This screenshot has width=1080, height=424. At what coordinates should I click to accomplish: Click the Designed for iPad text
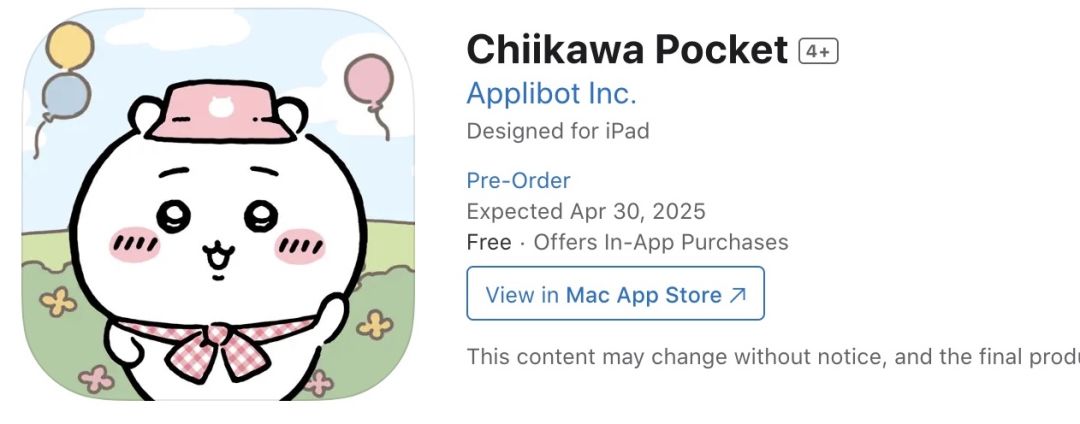coord(557,131)
